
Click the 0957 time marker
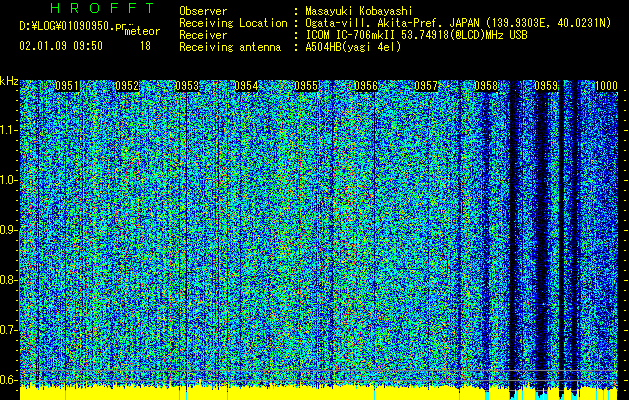pos(426,86)
